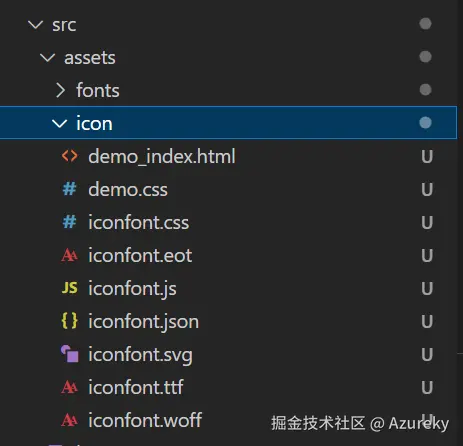Click the CSS hash icon beside demo.css

tap(70, 189)
